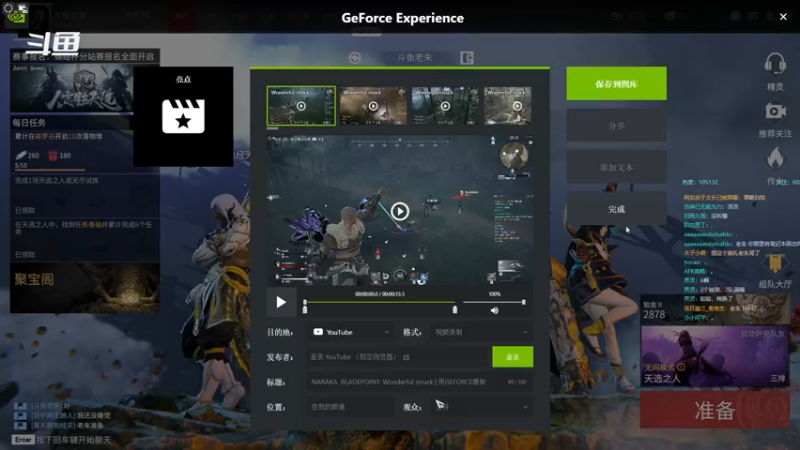Mute audio with the speaker icon

(x=494, y=310)
